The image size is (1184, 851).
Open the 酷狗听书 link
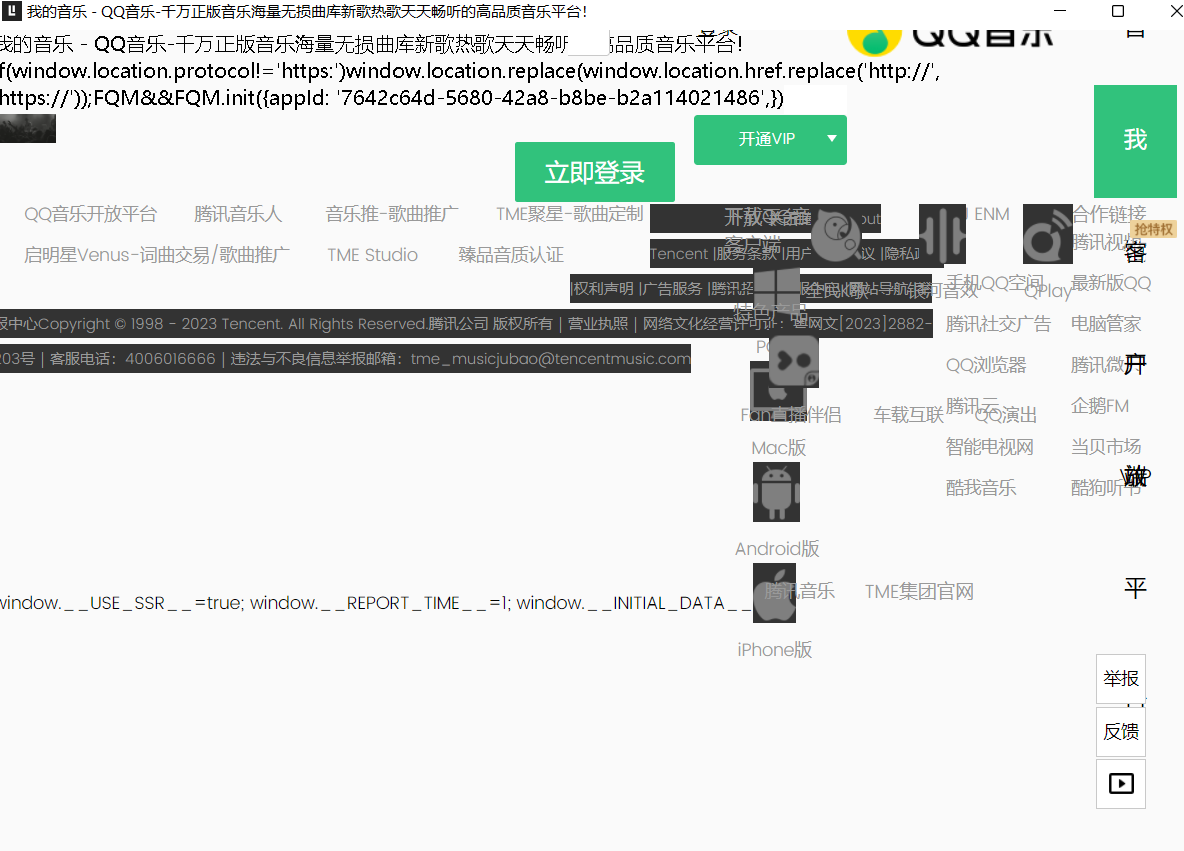click(1106, 488)
